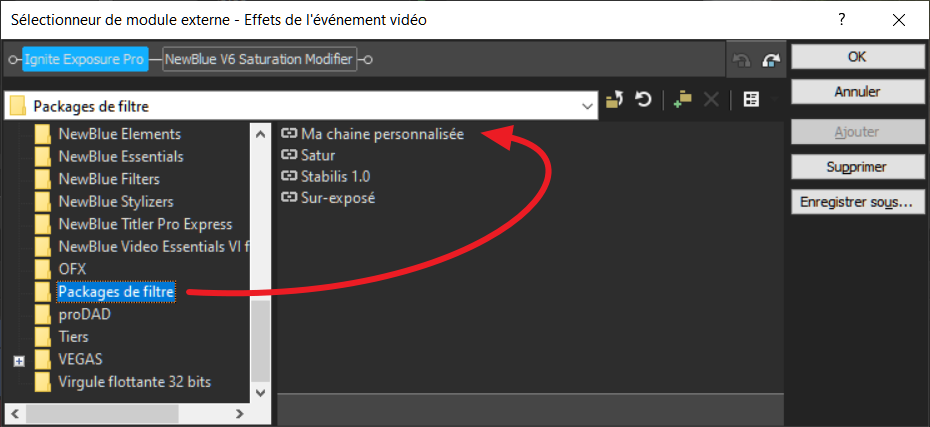Click the help question mark in title bar
930x427 pixels.
click(x=842, y=20)
